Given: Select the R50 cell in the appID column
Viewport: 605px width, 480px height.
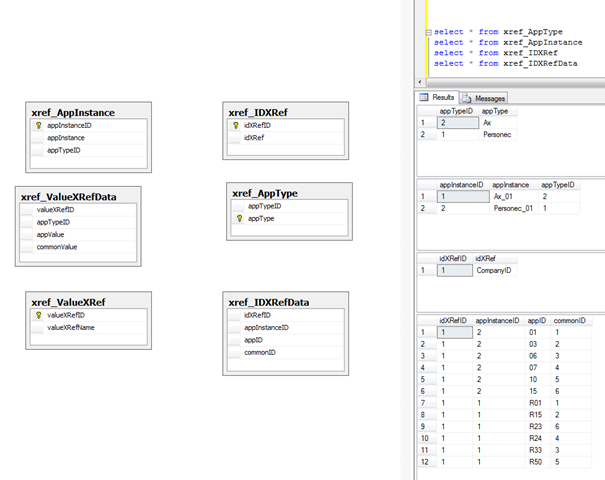Looking at the screenshot, I should (535, 464).
